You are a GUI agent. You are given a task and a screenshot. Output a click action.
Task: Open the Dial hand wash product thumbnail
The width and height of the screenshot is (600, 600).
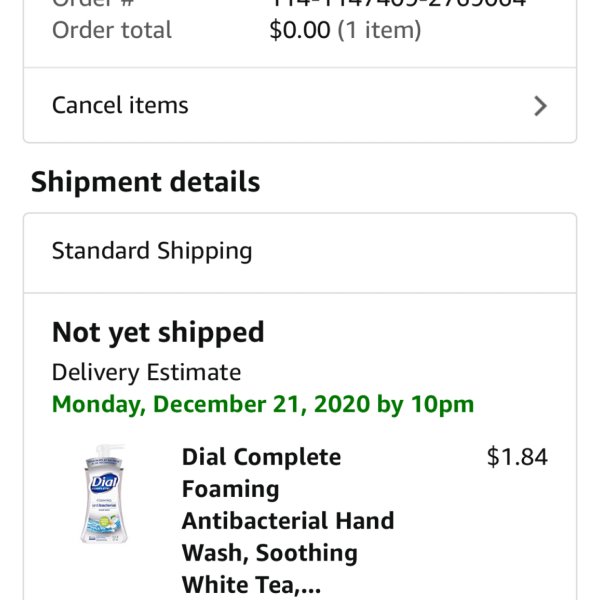point(104,494)
